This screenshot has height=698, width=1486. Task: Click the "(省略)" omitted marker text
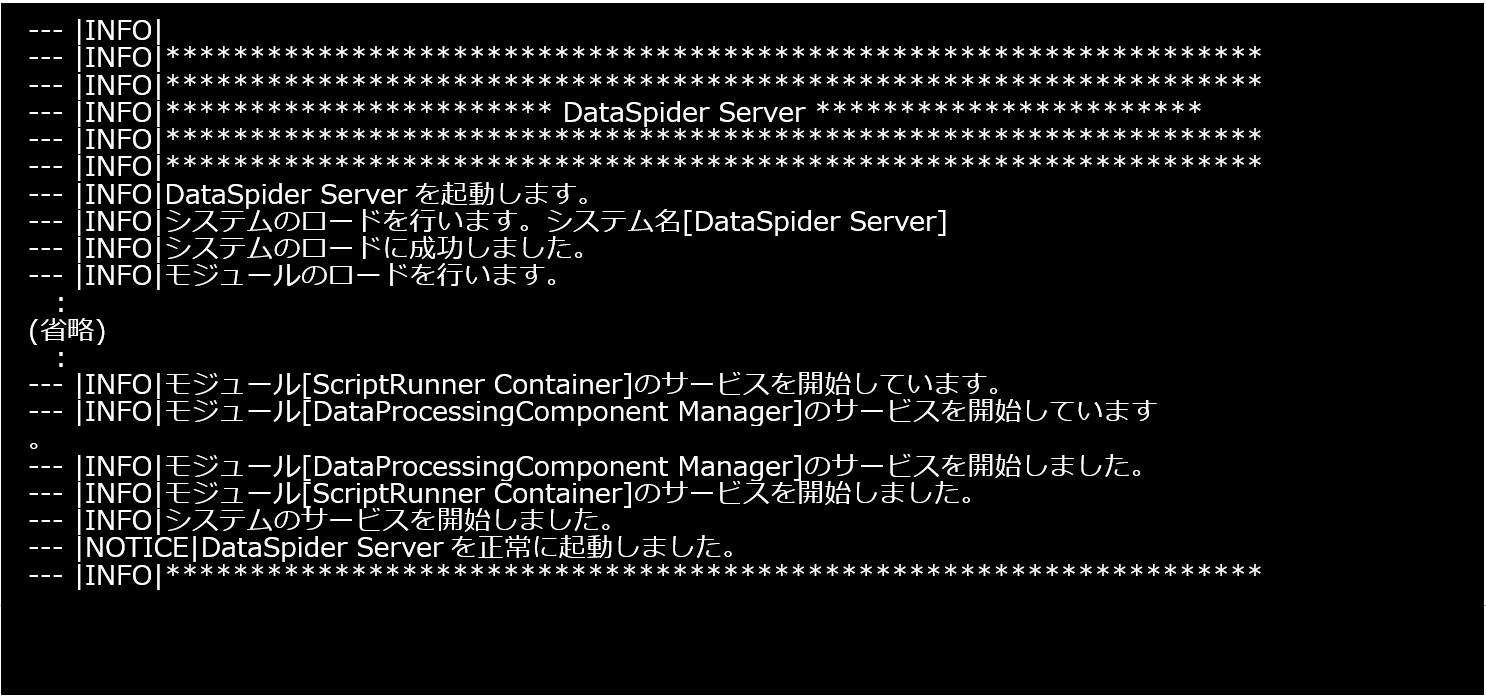click(68, 330)
